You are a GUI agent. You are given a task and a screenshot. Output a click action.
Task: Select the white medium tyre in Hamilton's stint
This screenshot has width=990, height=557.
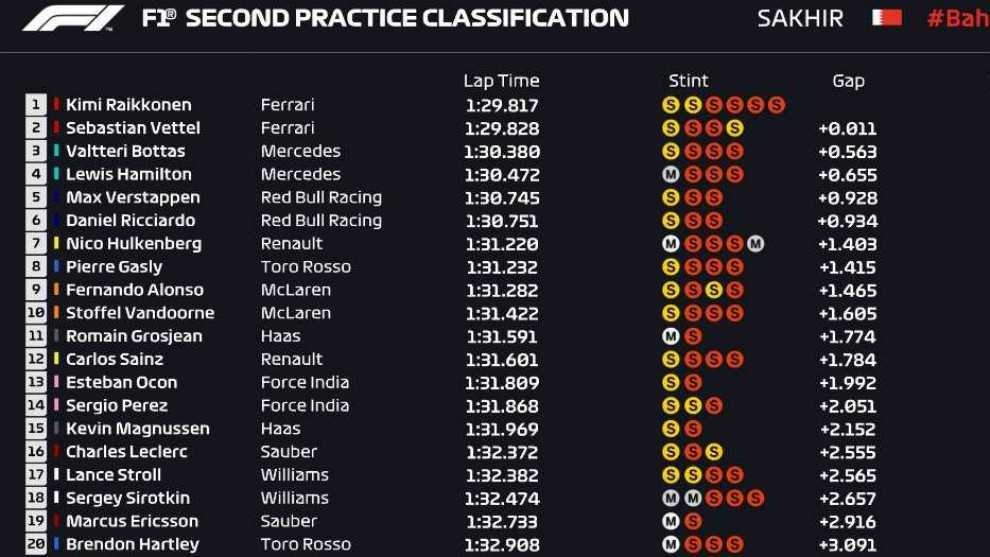pos(671,175)
